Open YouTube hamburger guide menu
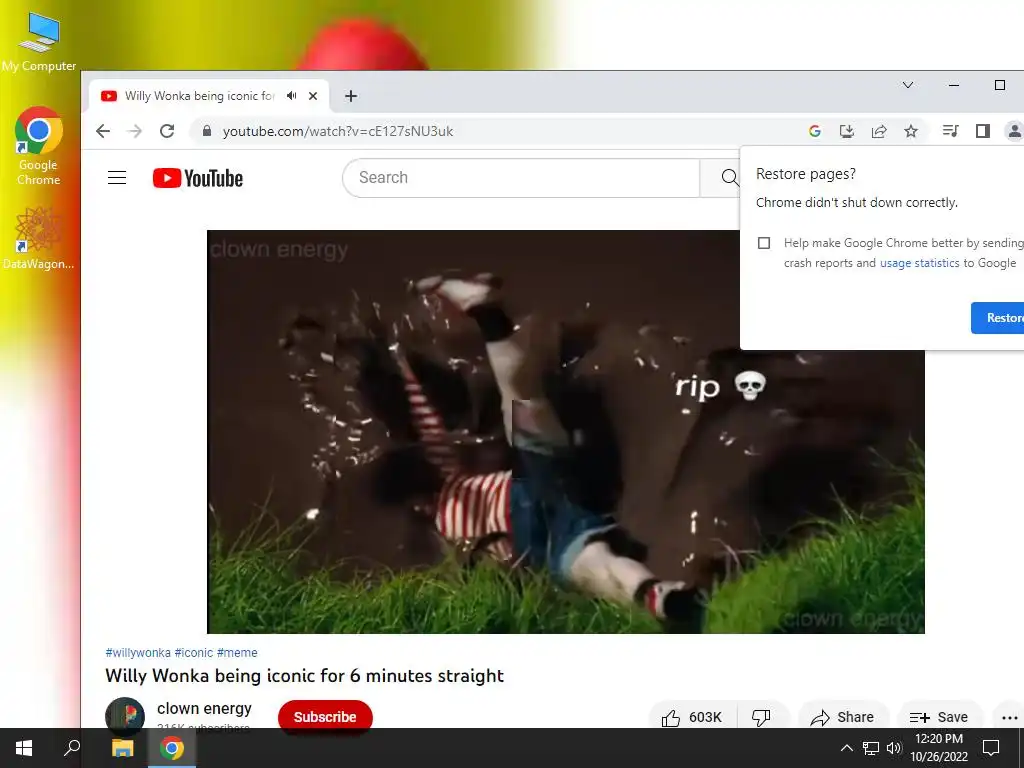The image size is (1024, 768). click(x=117, y=178)
